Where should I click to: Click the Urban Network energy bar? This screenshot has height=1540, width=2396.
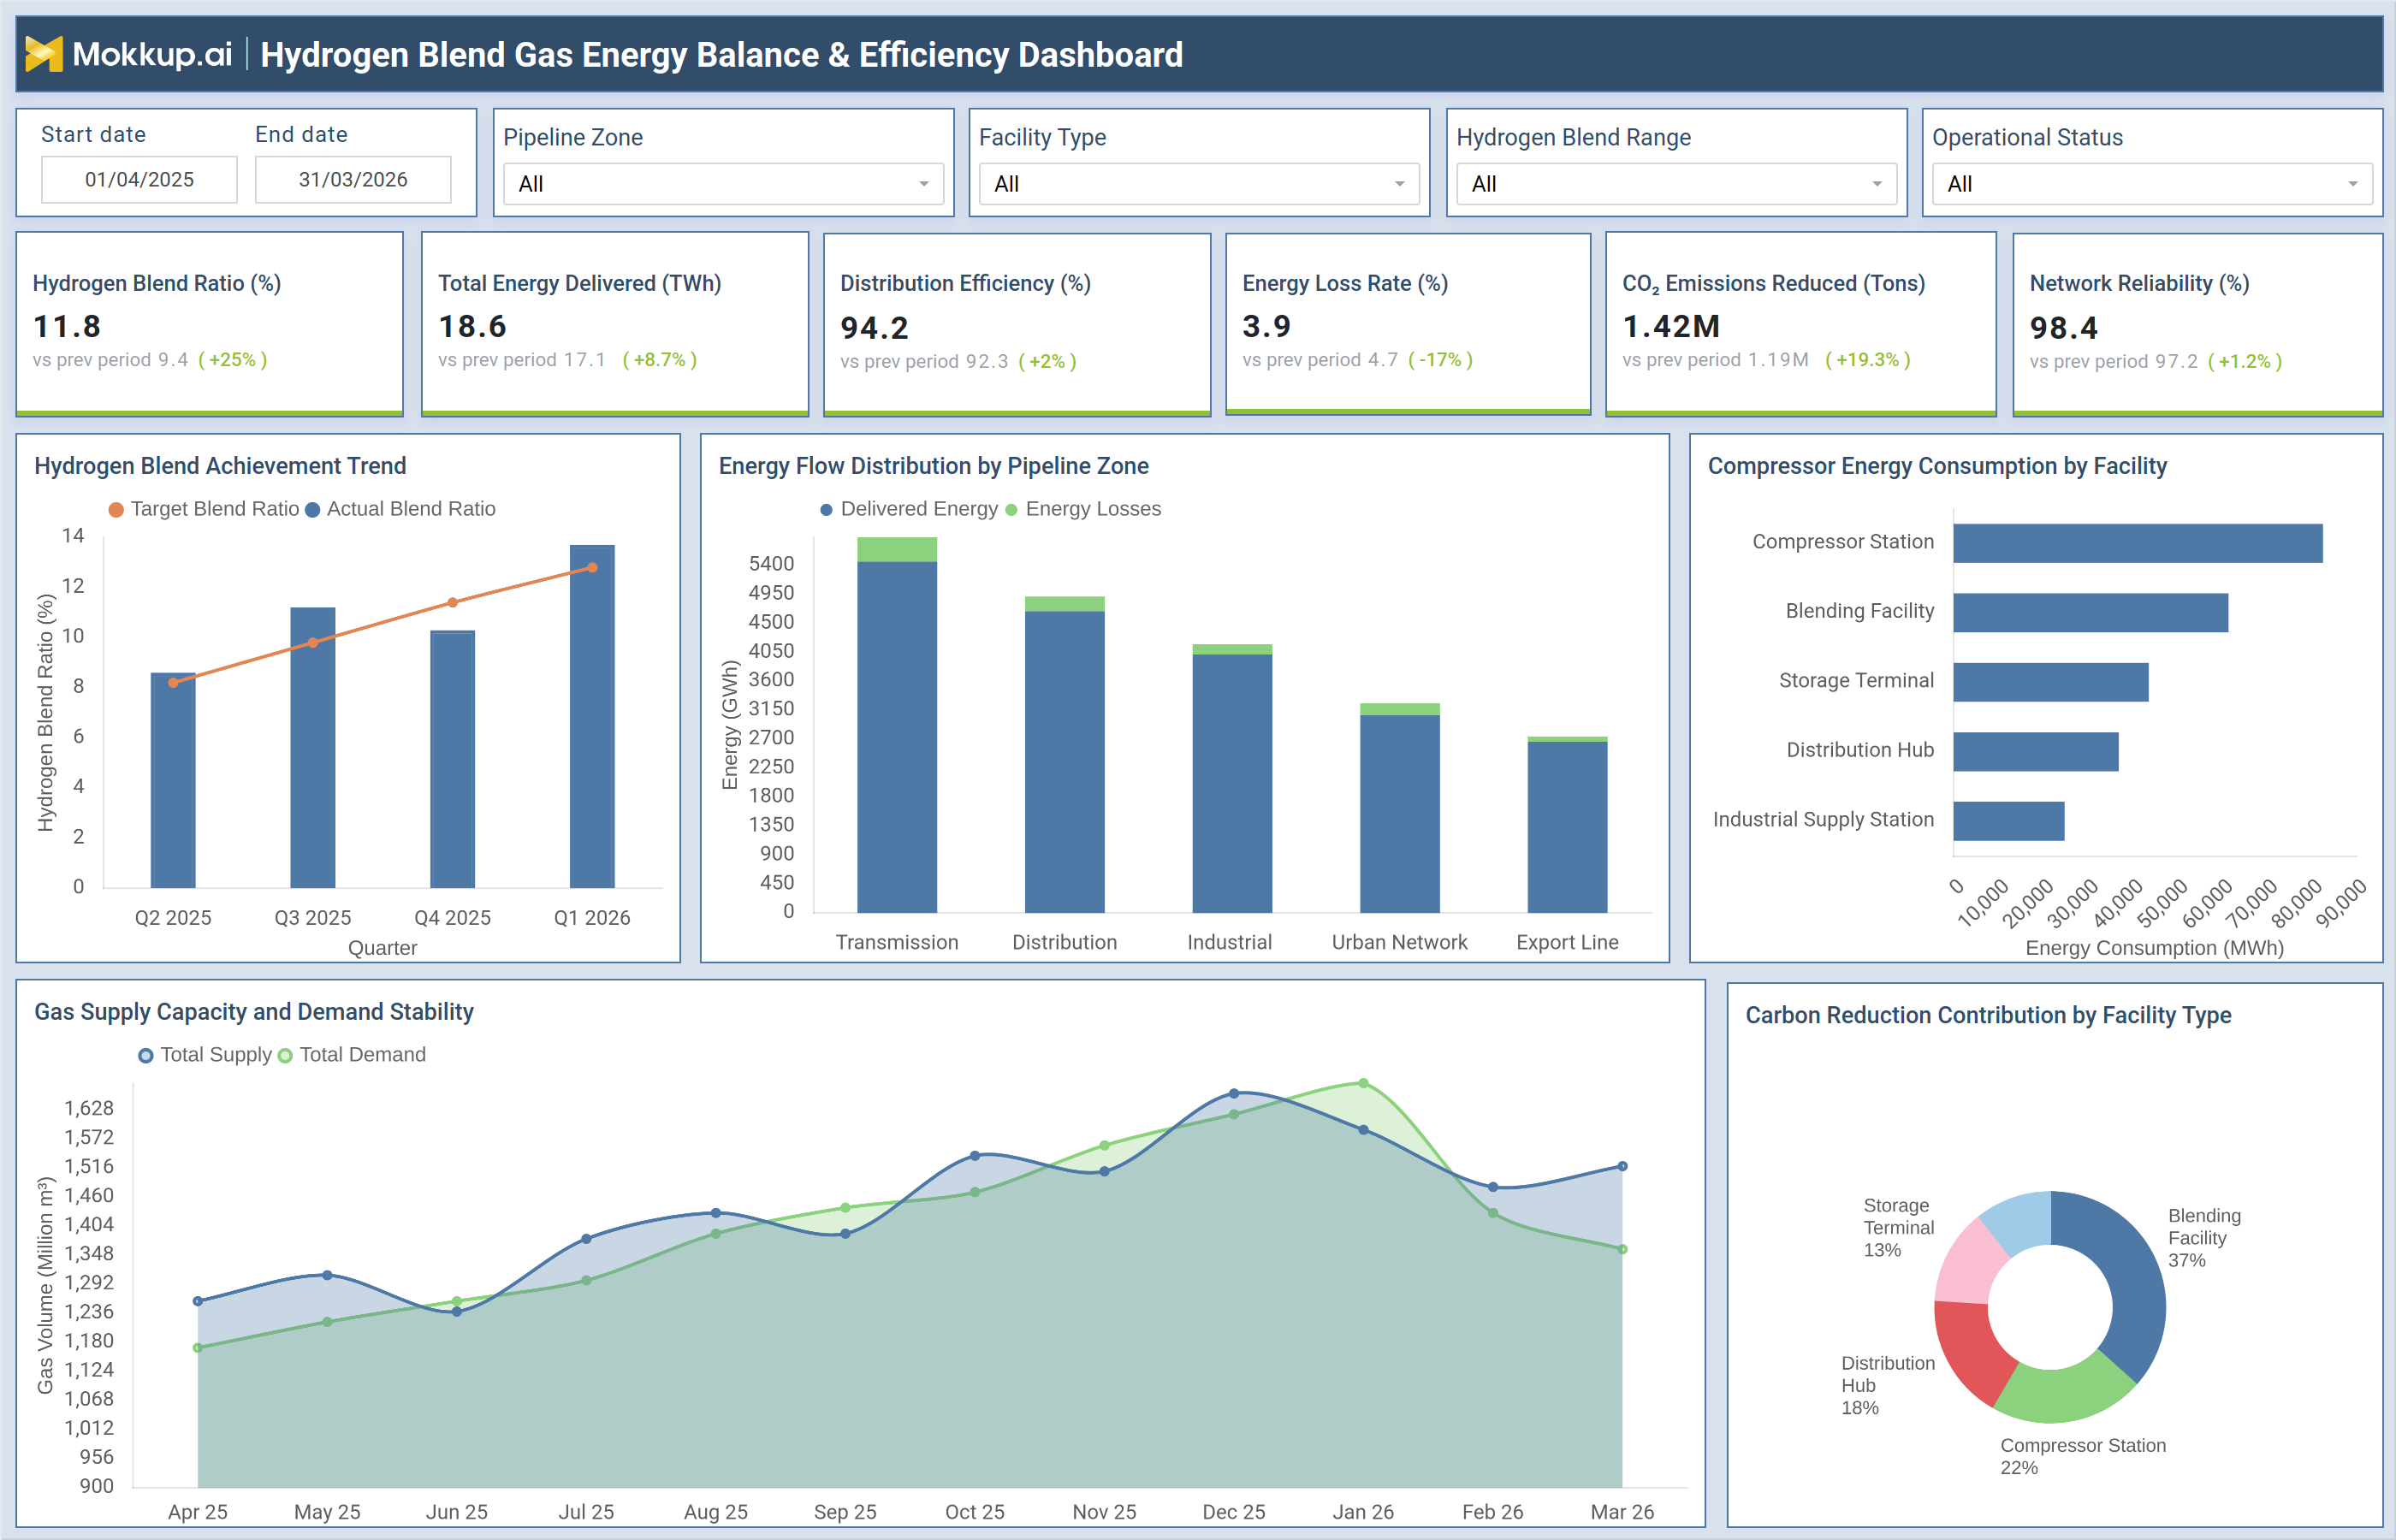(x=1400, y=813)
